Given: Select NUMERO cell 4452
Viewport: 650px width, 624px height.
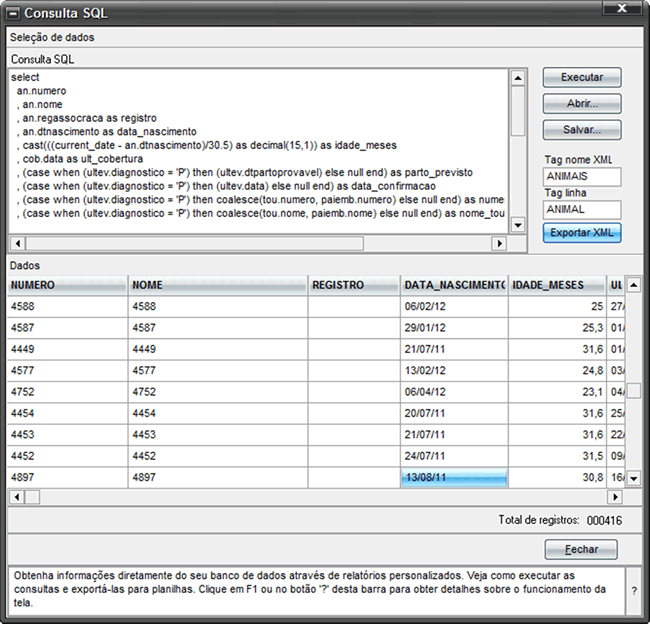Looking at the screenshot, I should [x=67, y=456].
